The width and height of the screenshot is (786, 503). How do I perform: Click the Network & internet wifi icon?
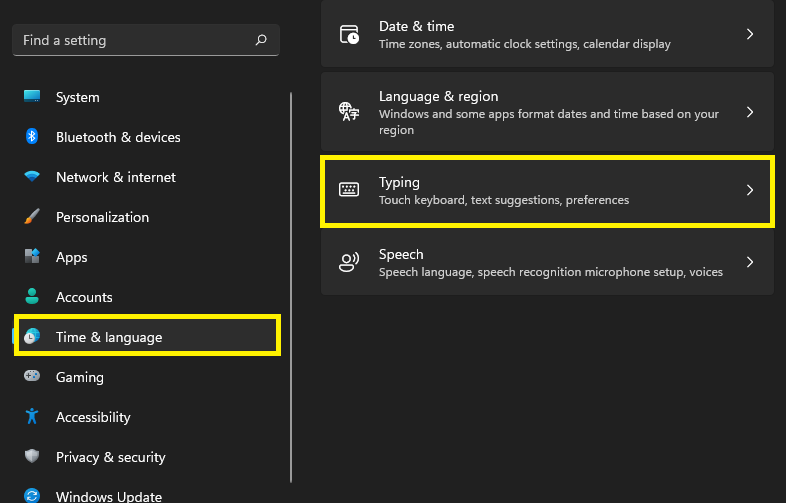[32, 177]
